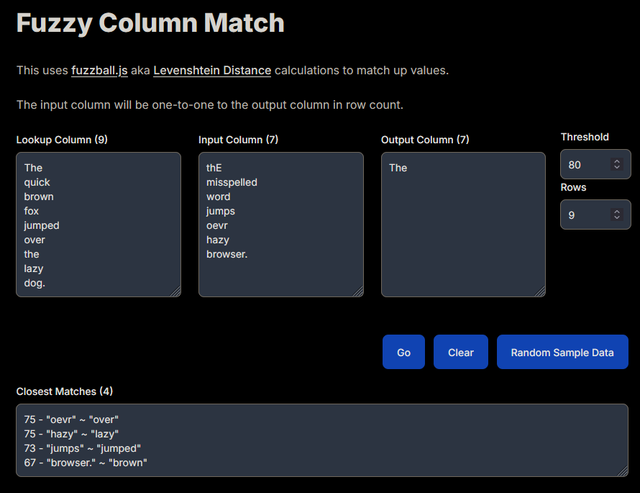The height and width of the screenshot is (493, 640).
Task: Click "jumps" in the Input Column
Action: tap(220, 211)
